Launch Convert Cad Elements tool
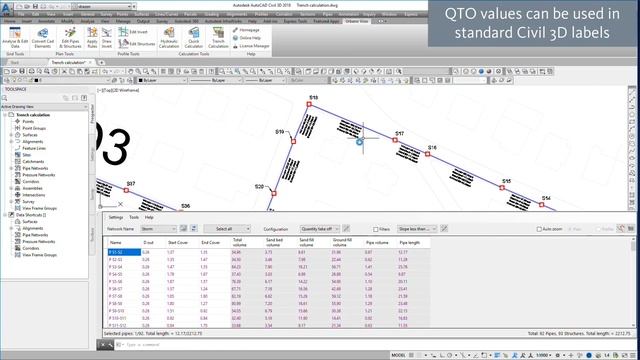Viewport: 640px width, 360px height. point(42,38)
